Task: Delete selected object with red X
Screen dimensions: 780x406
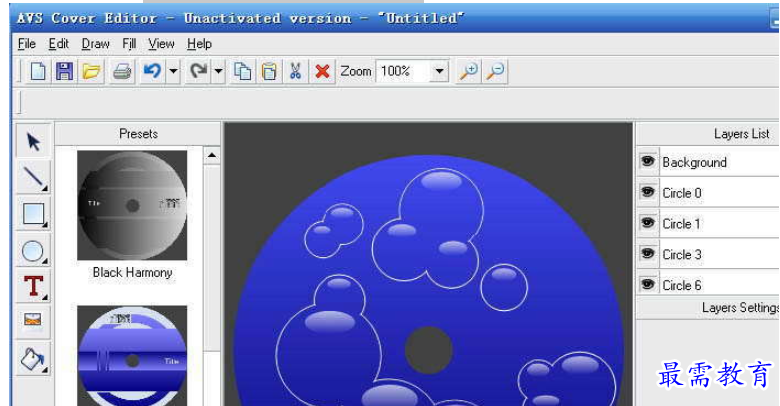Action: 322,71
